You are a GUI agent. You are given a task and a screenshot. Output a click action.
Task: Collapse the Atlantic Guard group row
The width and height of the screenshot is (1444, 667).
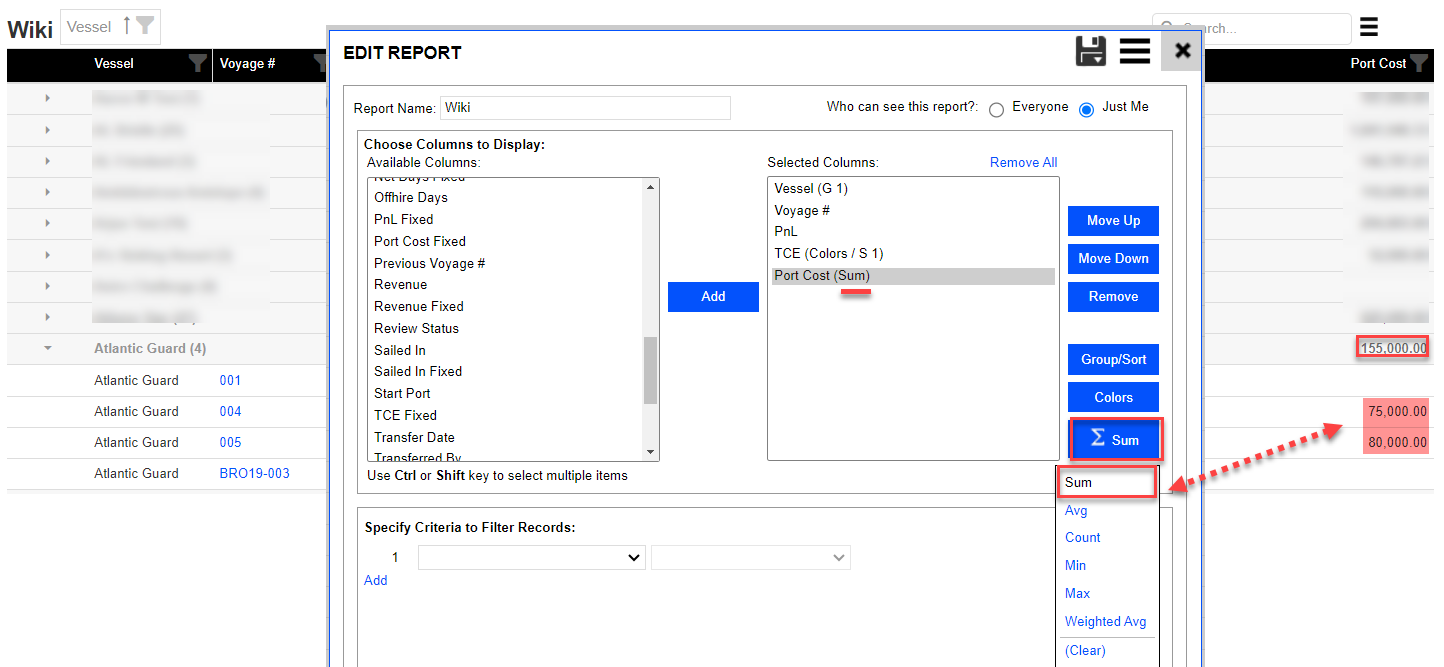(47, 349)
